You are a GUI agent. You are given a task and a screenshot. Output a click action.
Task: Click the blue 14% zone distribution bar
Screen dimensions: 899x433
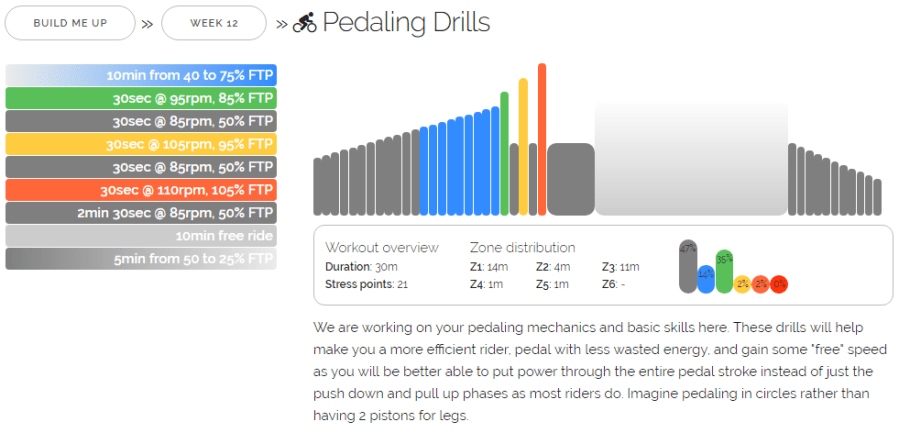pos(706,279)
